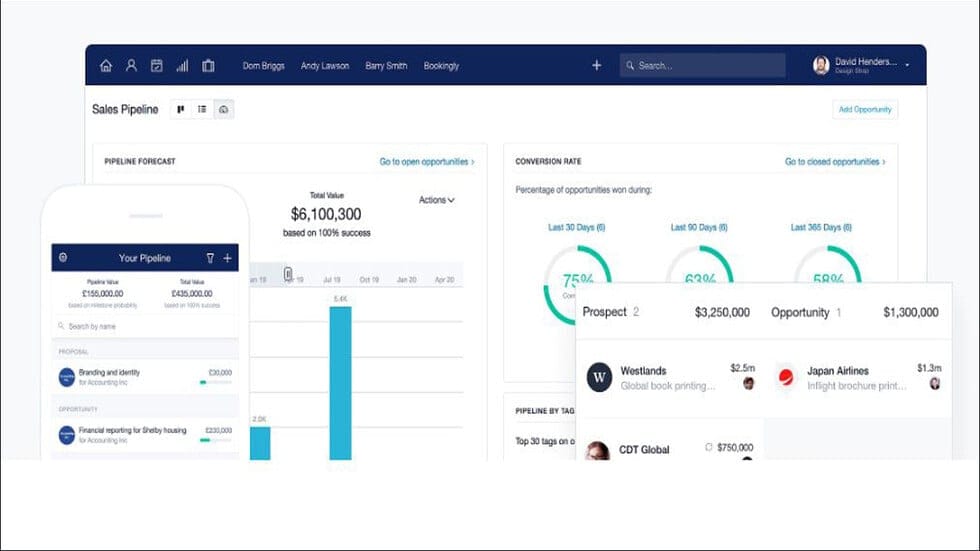Click the mobile Search by name field

tap(145, 326)
